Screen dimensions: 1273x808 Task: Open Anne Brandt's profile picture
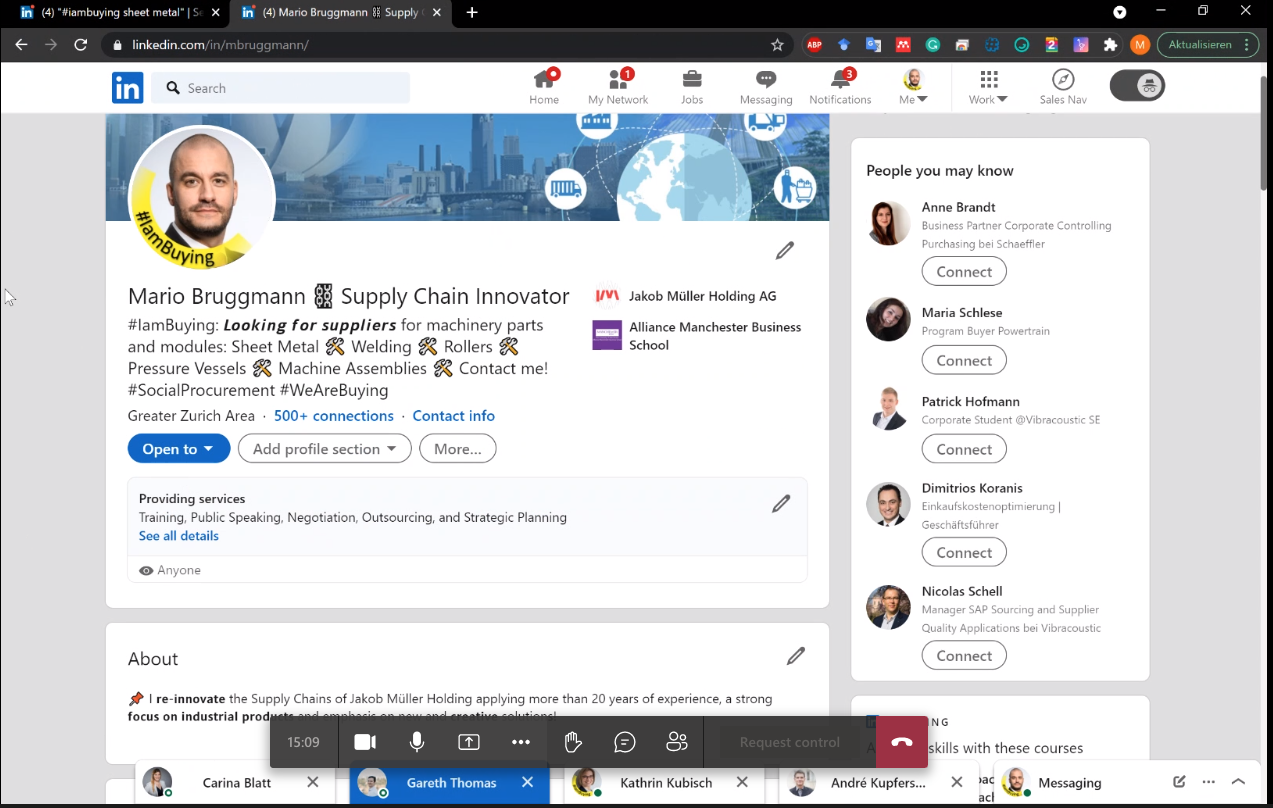[x=888, y=222]
